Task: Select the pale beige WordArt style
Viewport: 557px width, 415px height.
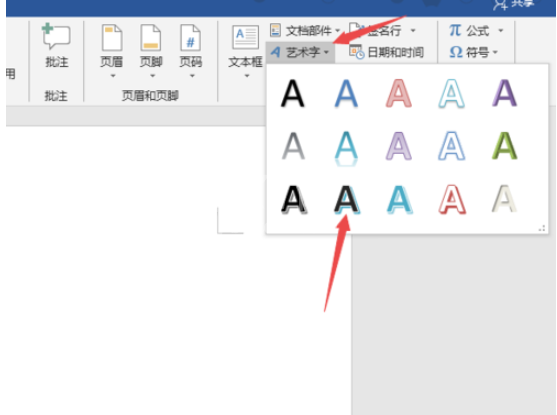Action: 504,198
